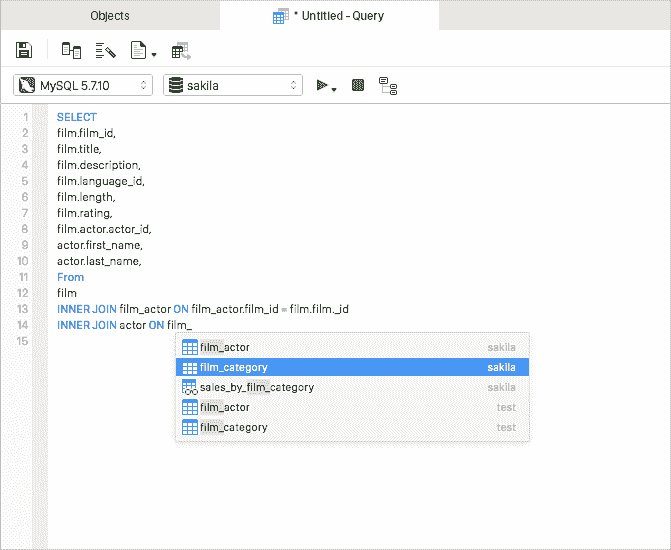
Task: Click the sakila film_actor table icon
Action: pyautogui.click(x=190, y=347)
